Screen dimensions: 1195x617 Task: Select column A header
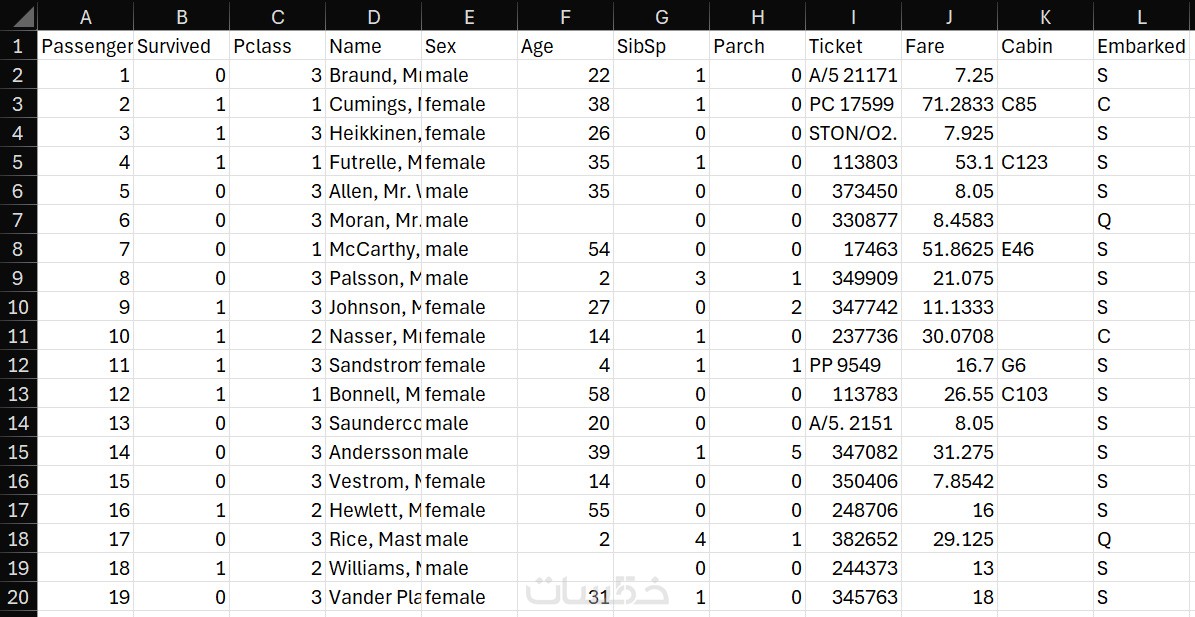(x=85, y=17)
